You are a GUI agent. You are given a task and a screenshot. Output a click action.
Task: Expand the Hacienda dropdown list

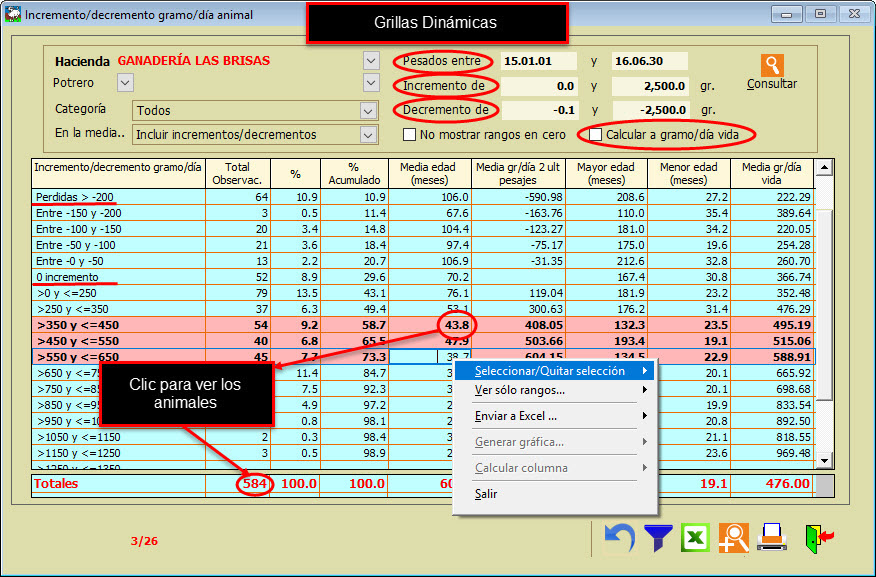371,61
